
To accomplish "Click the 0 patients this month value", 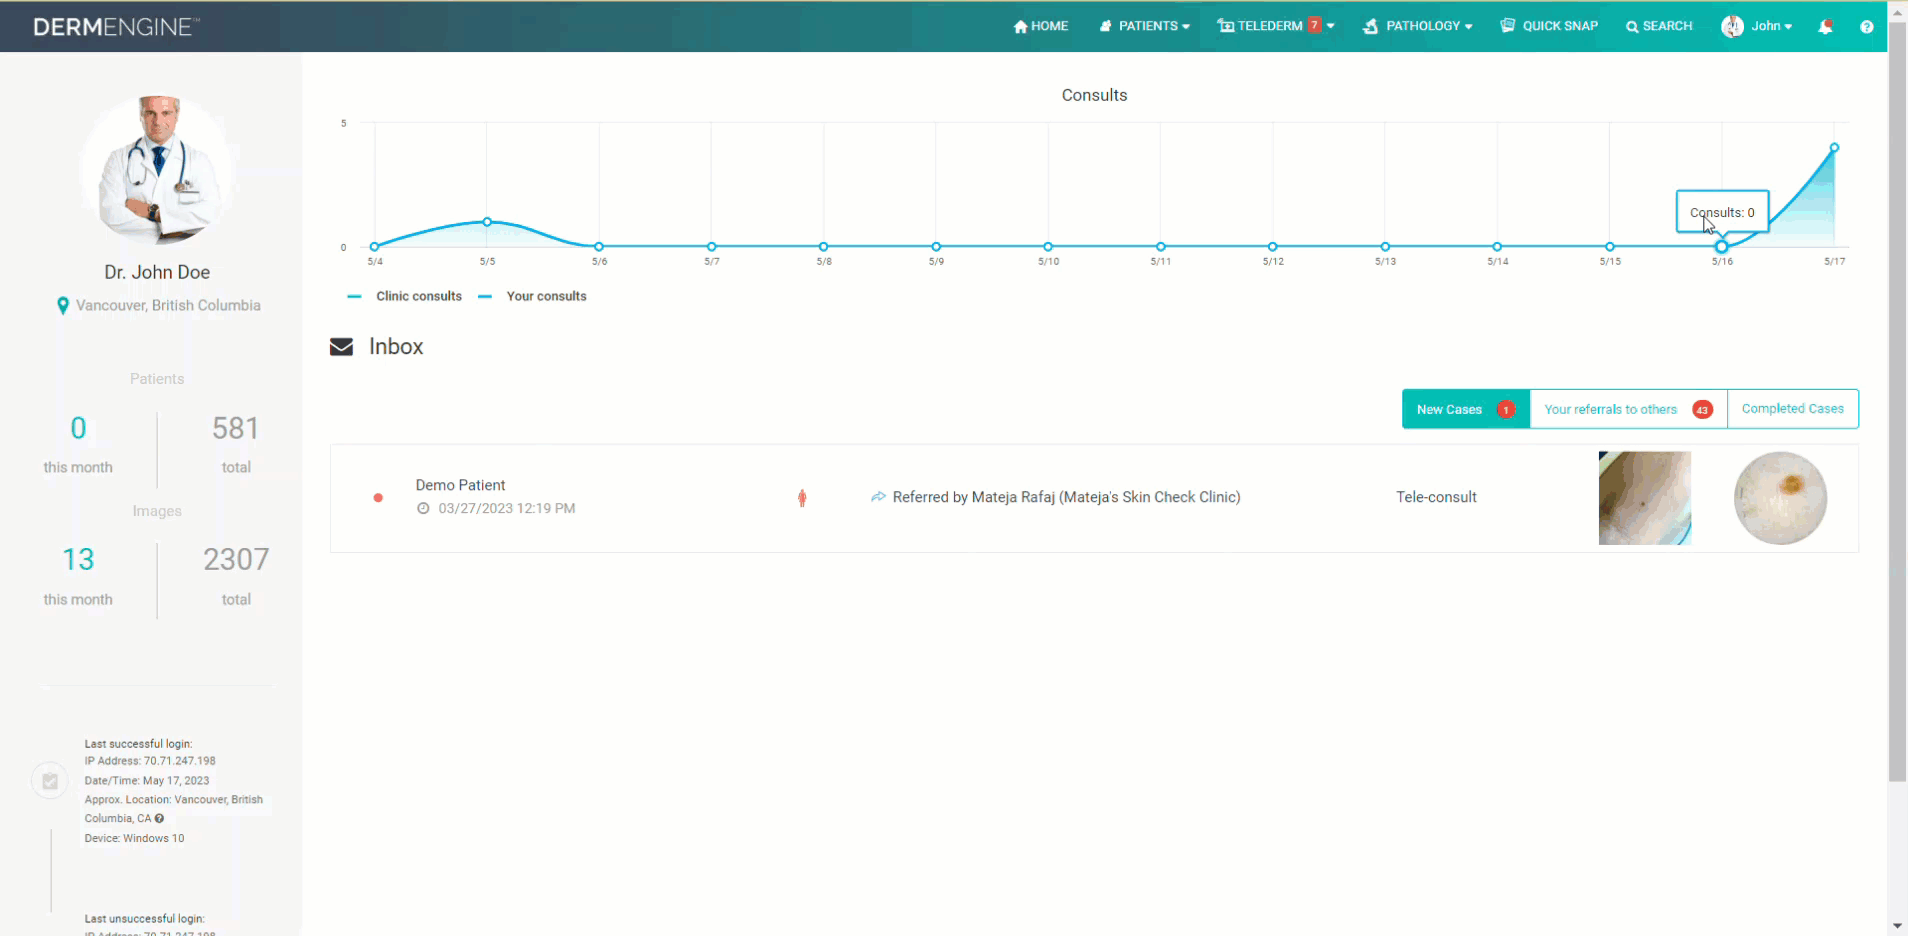I will [78, 428].
